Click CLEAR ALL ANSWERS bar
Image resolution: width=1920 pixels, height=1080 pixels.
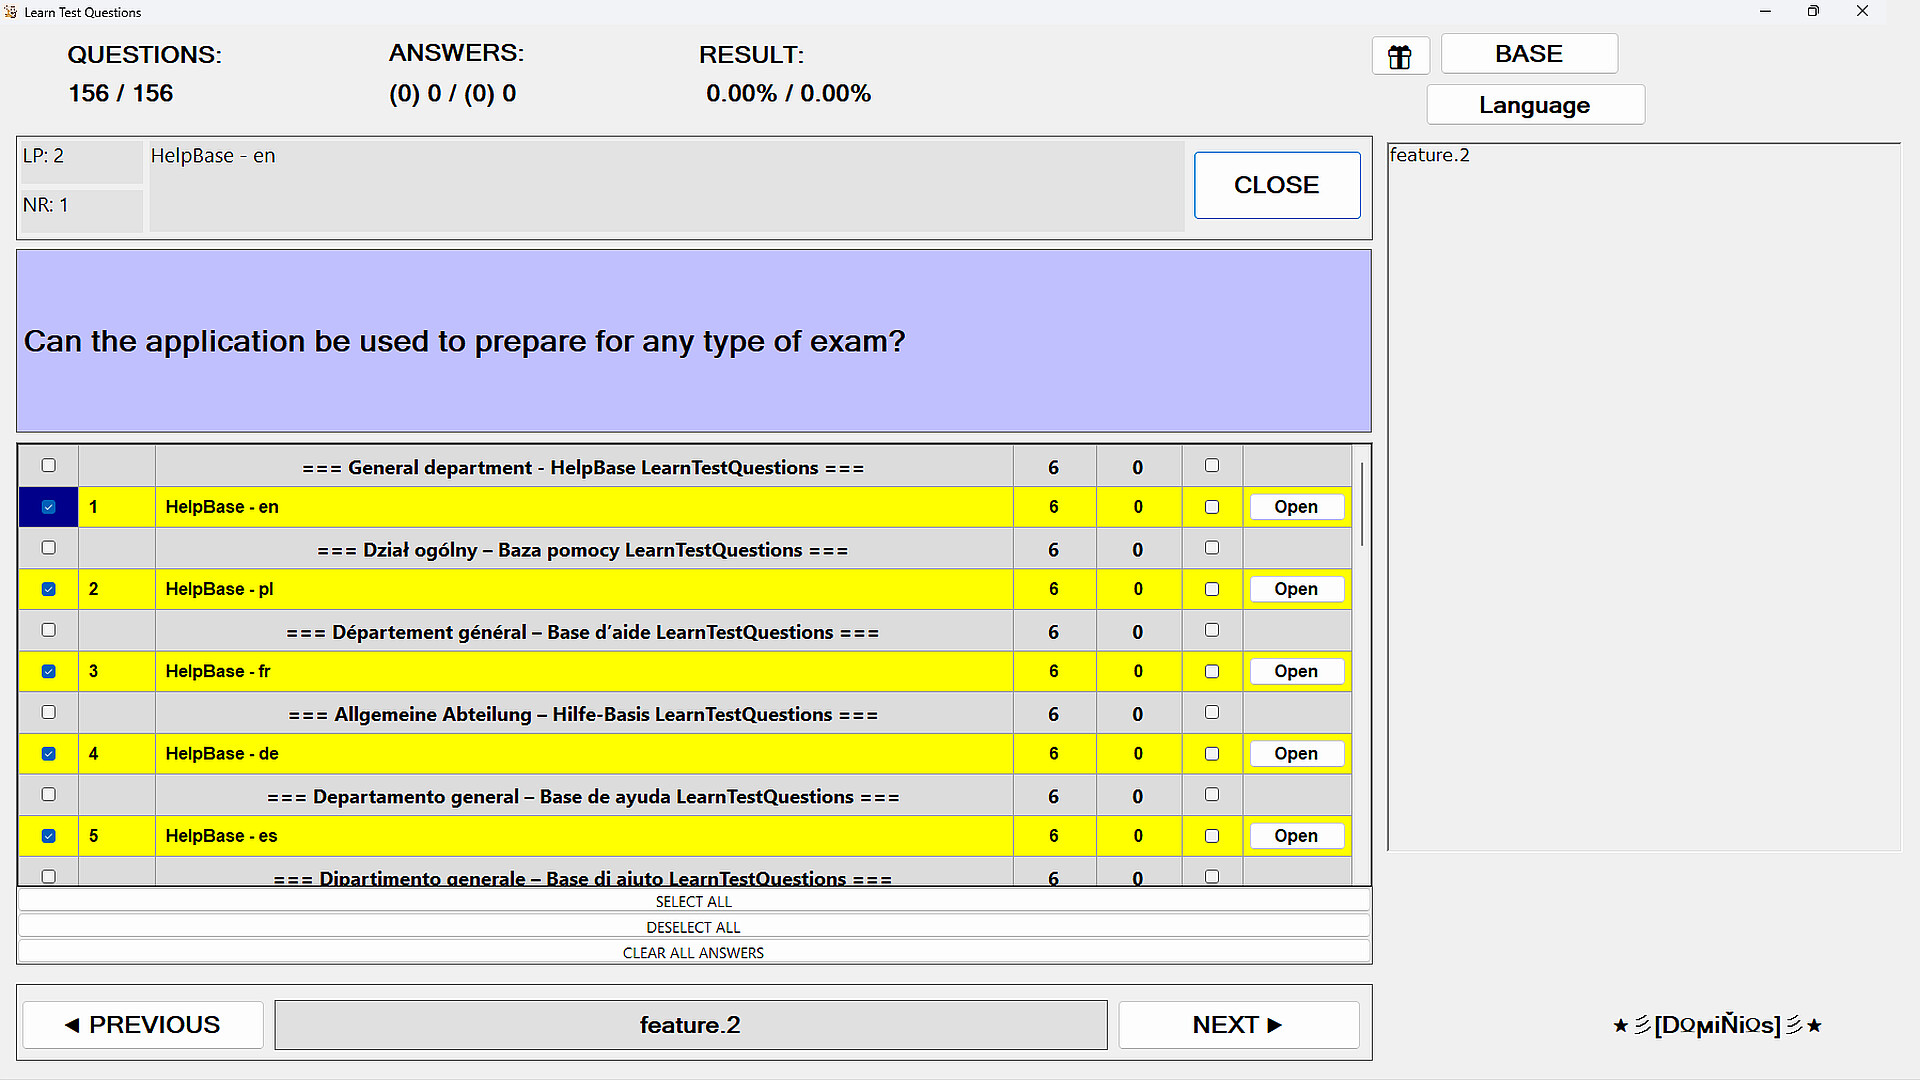[693, 953]
